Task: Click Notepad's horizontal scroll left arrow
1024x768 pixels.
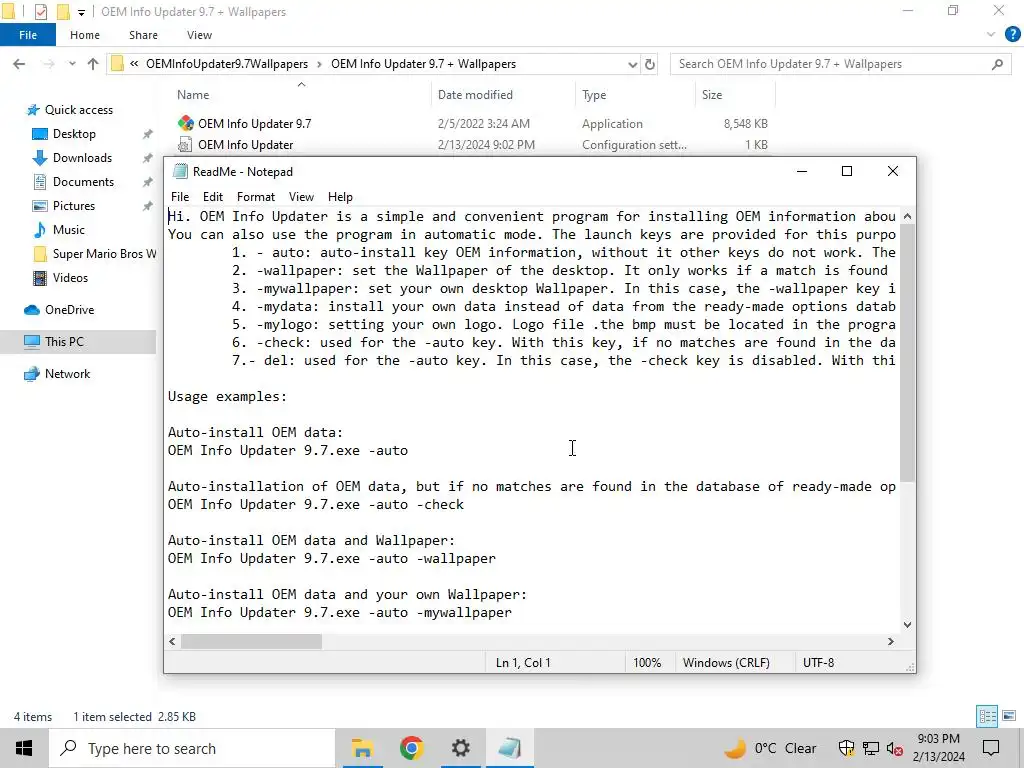Action: (172, 642)
